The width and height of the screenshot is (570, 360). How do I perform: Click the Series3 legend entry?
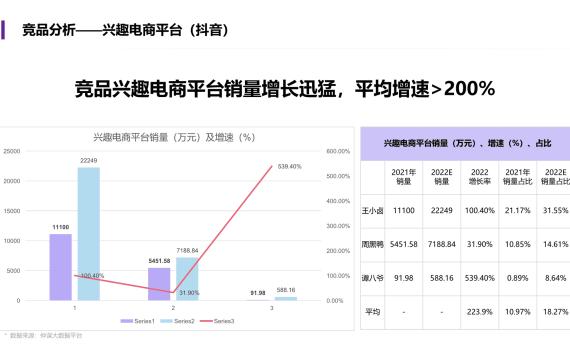[x=217, y=321]
